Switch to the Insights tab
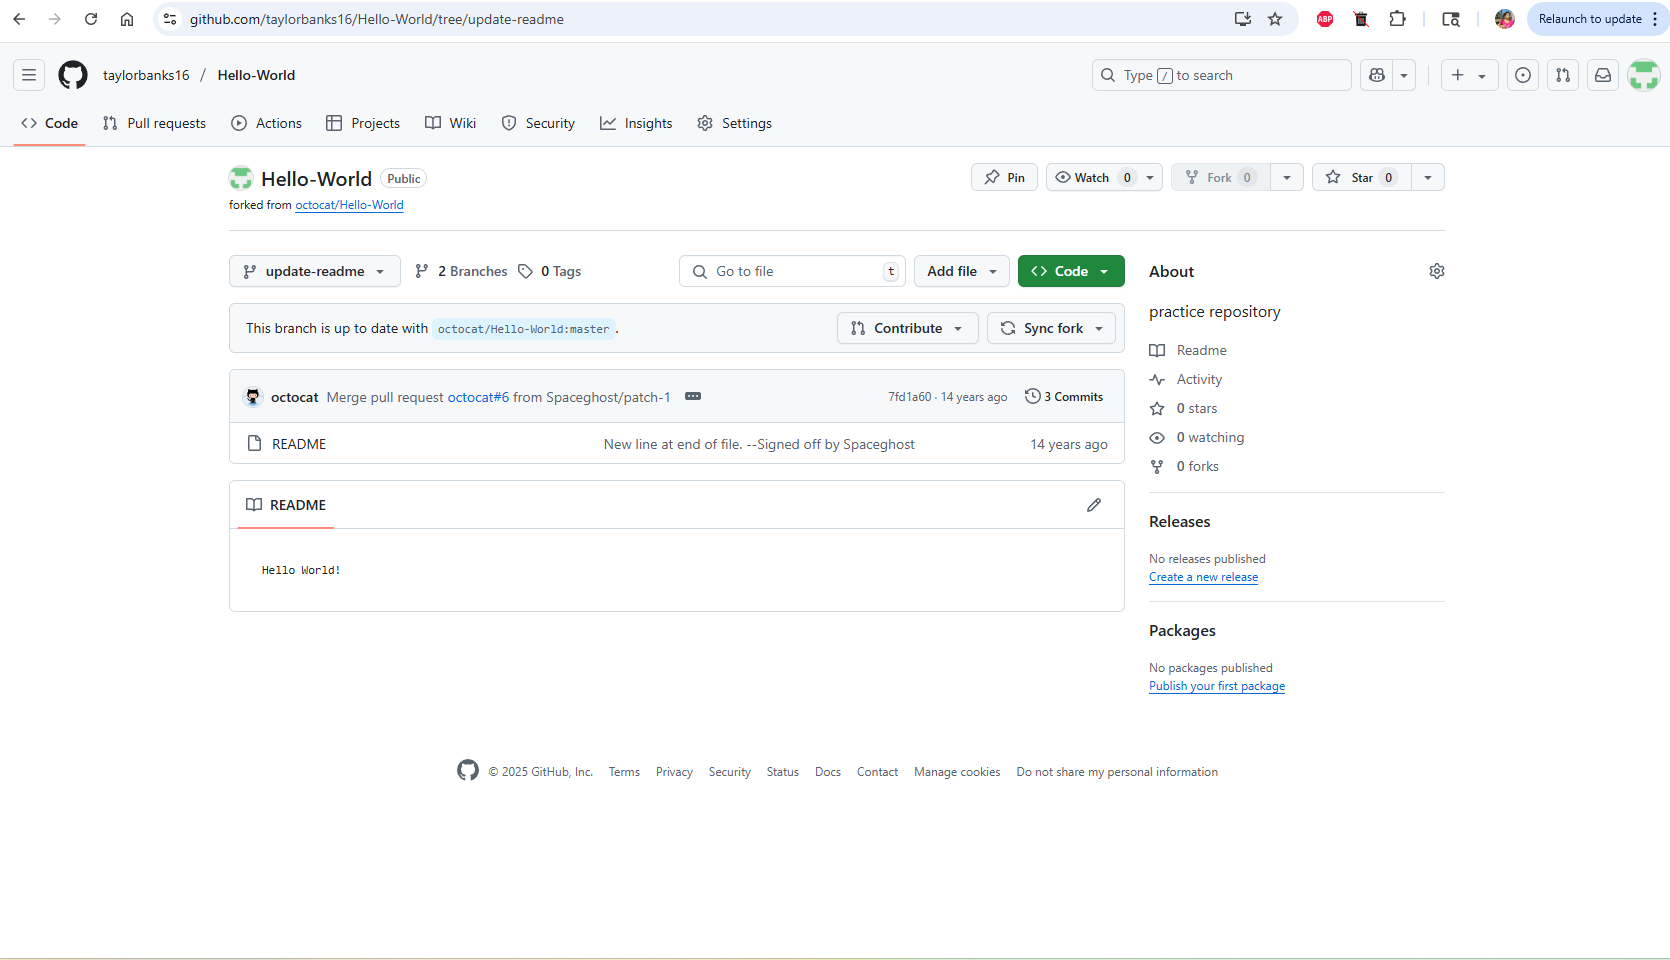1670x960 pixels. [636, 123]
